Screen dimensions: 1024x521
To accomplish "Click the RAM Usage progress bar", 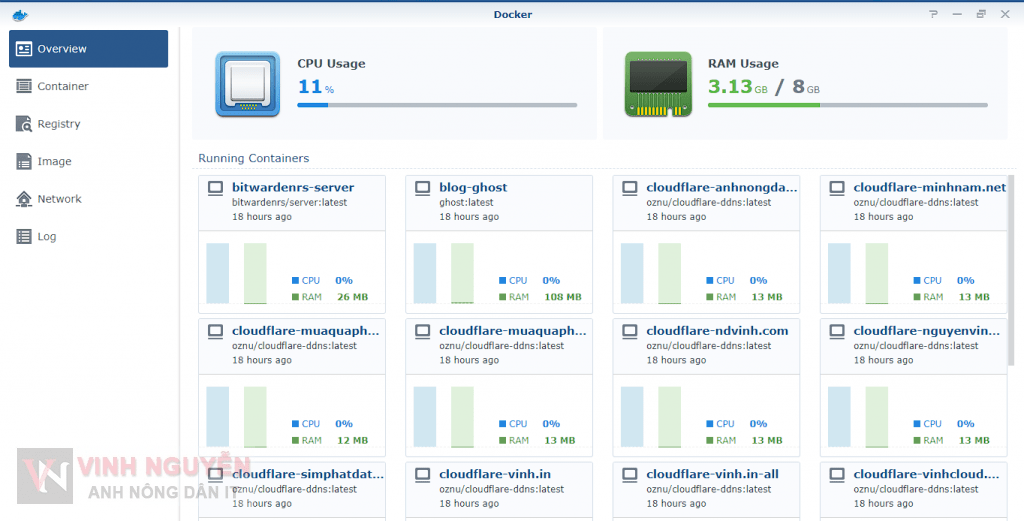I will (x=847, y=105).
